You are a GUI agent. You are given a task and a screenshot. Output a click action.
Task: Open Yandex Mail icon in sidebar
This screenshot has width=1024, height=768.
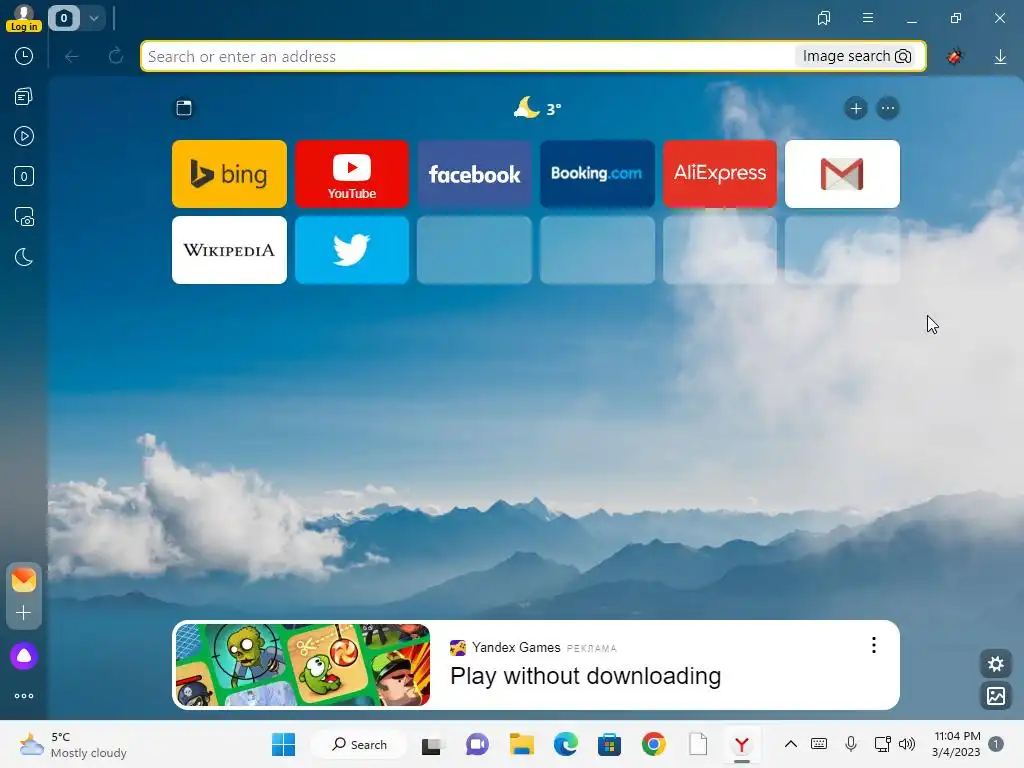pos(24,580)
